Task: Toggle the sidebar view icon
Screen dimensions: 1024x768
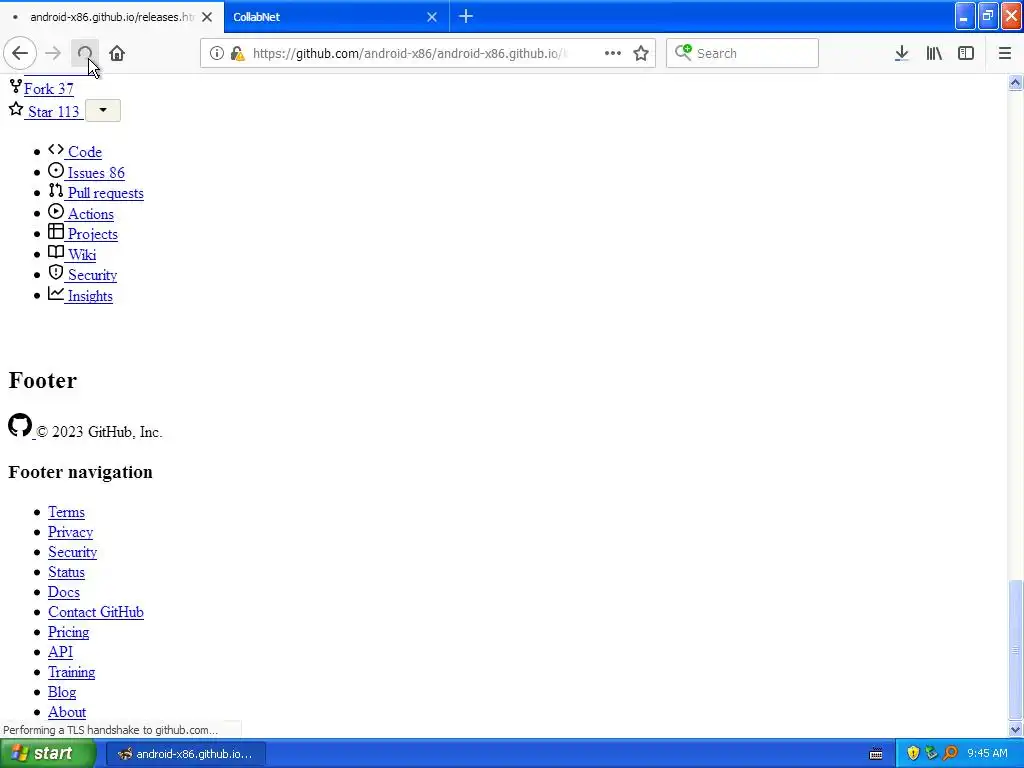Action: tap(966, 53)
